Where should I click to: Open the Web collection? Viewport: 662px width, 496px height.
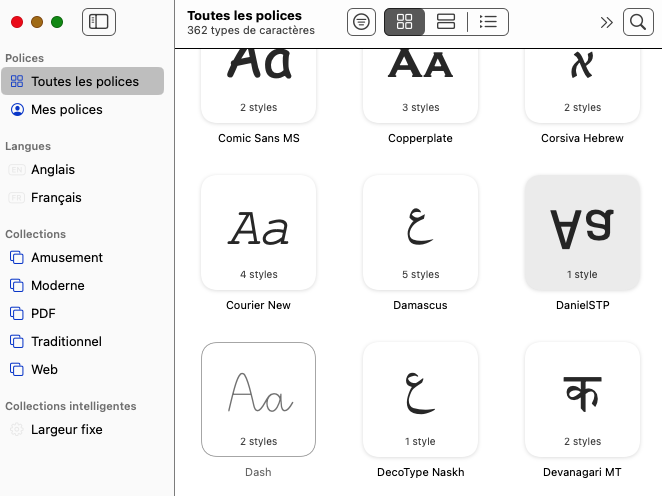coord(44,369)
